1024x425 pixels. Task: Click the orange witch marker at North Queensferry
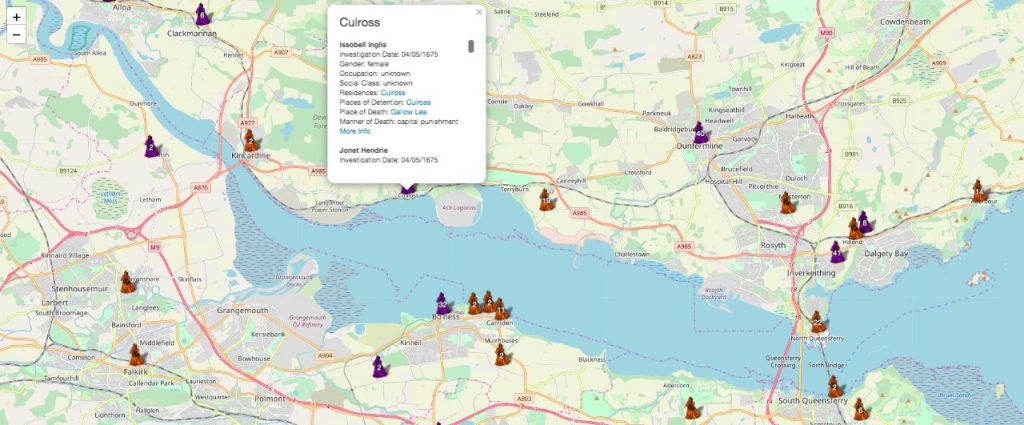coord(816,322)
